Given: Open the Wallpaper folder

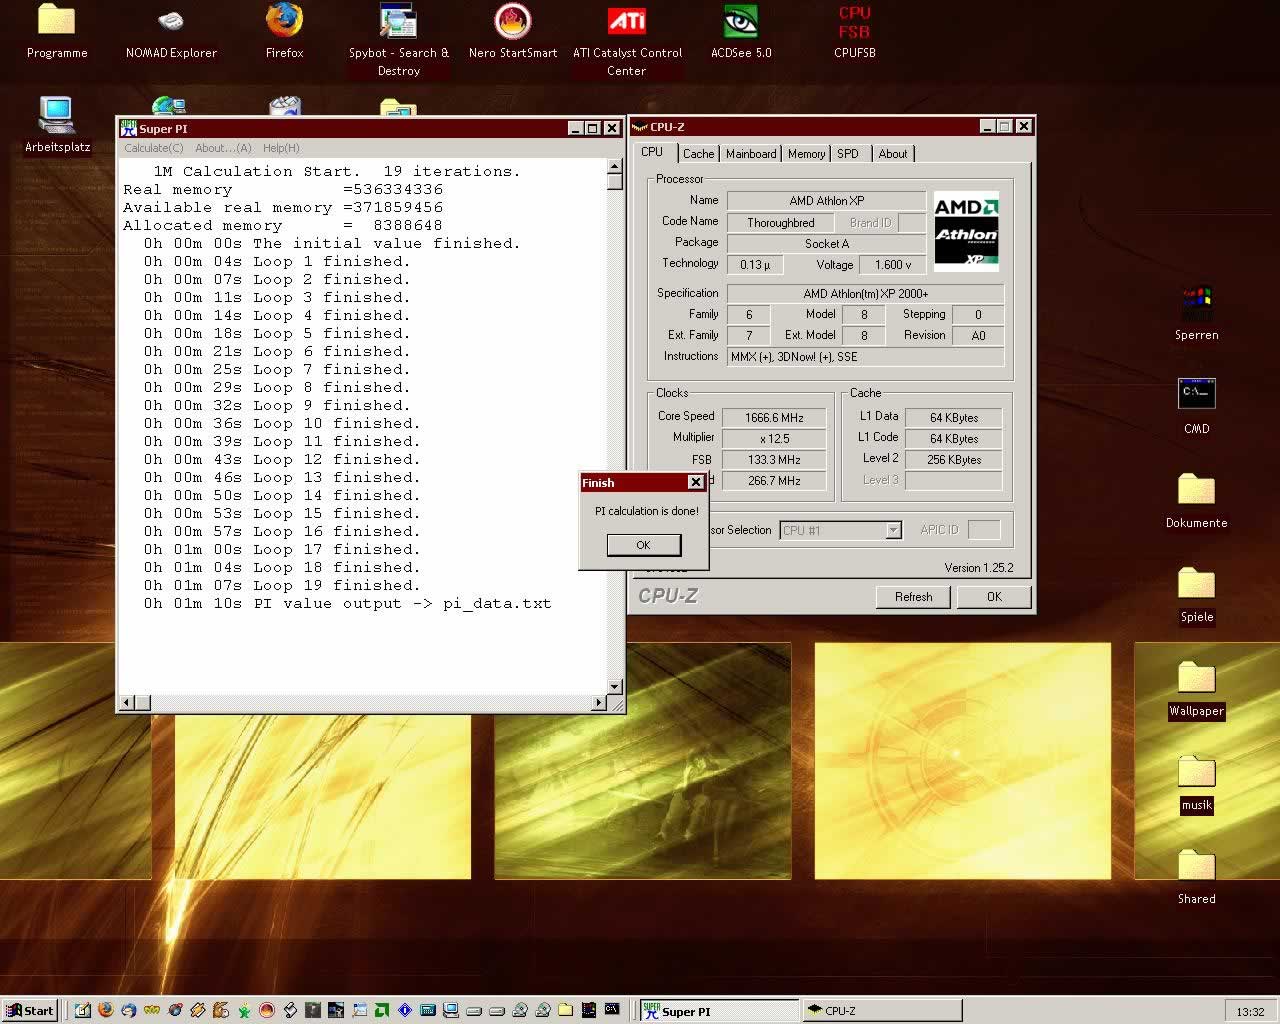Looking at the screenshot, I should click(1196, 688).
